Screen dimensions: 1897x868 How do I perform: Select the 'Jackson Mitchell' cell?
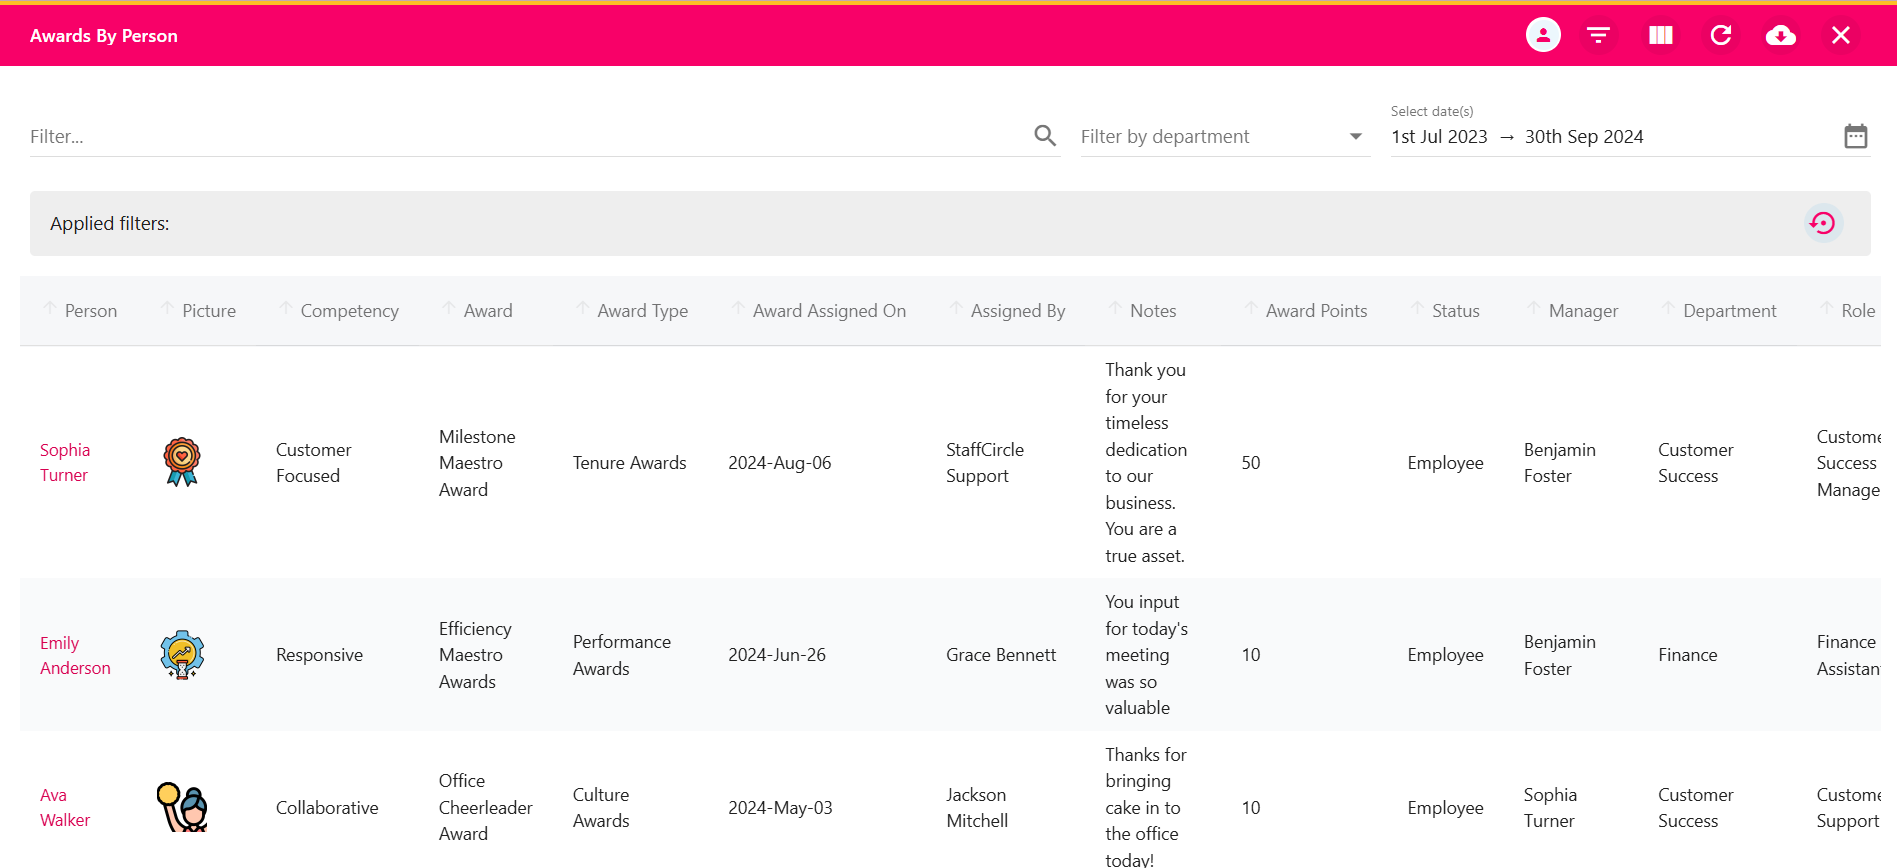coord(977,808)
